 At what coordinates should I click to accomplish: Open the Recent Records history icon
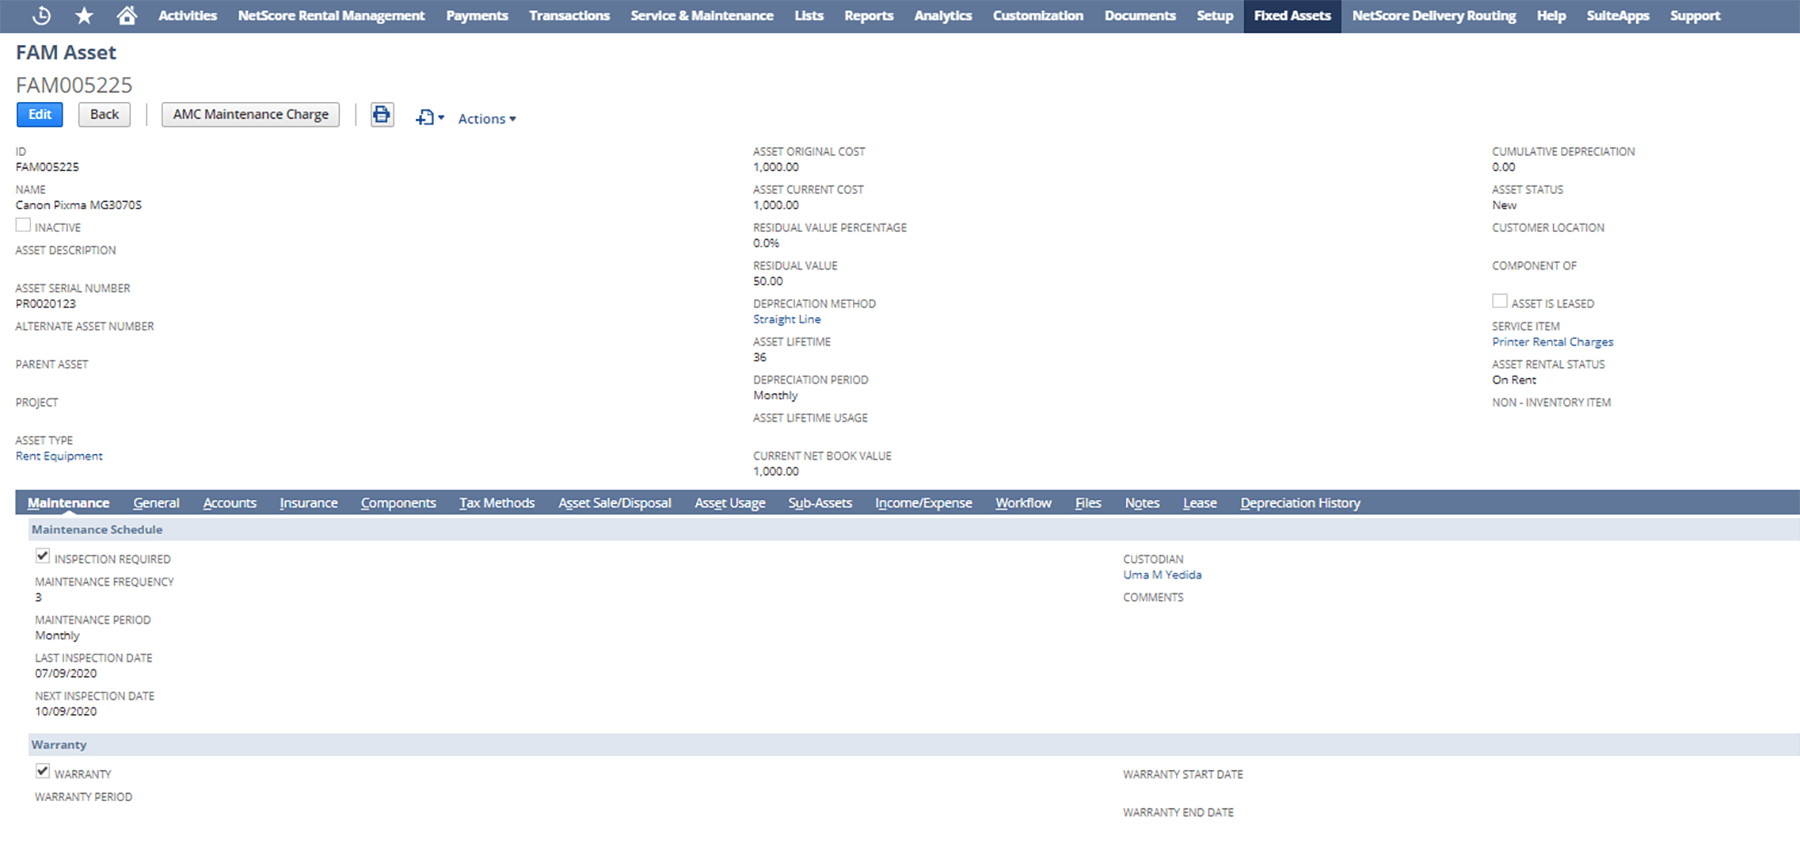41,16
